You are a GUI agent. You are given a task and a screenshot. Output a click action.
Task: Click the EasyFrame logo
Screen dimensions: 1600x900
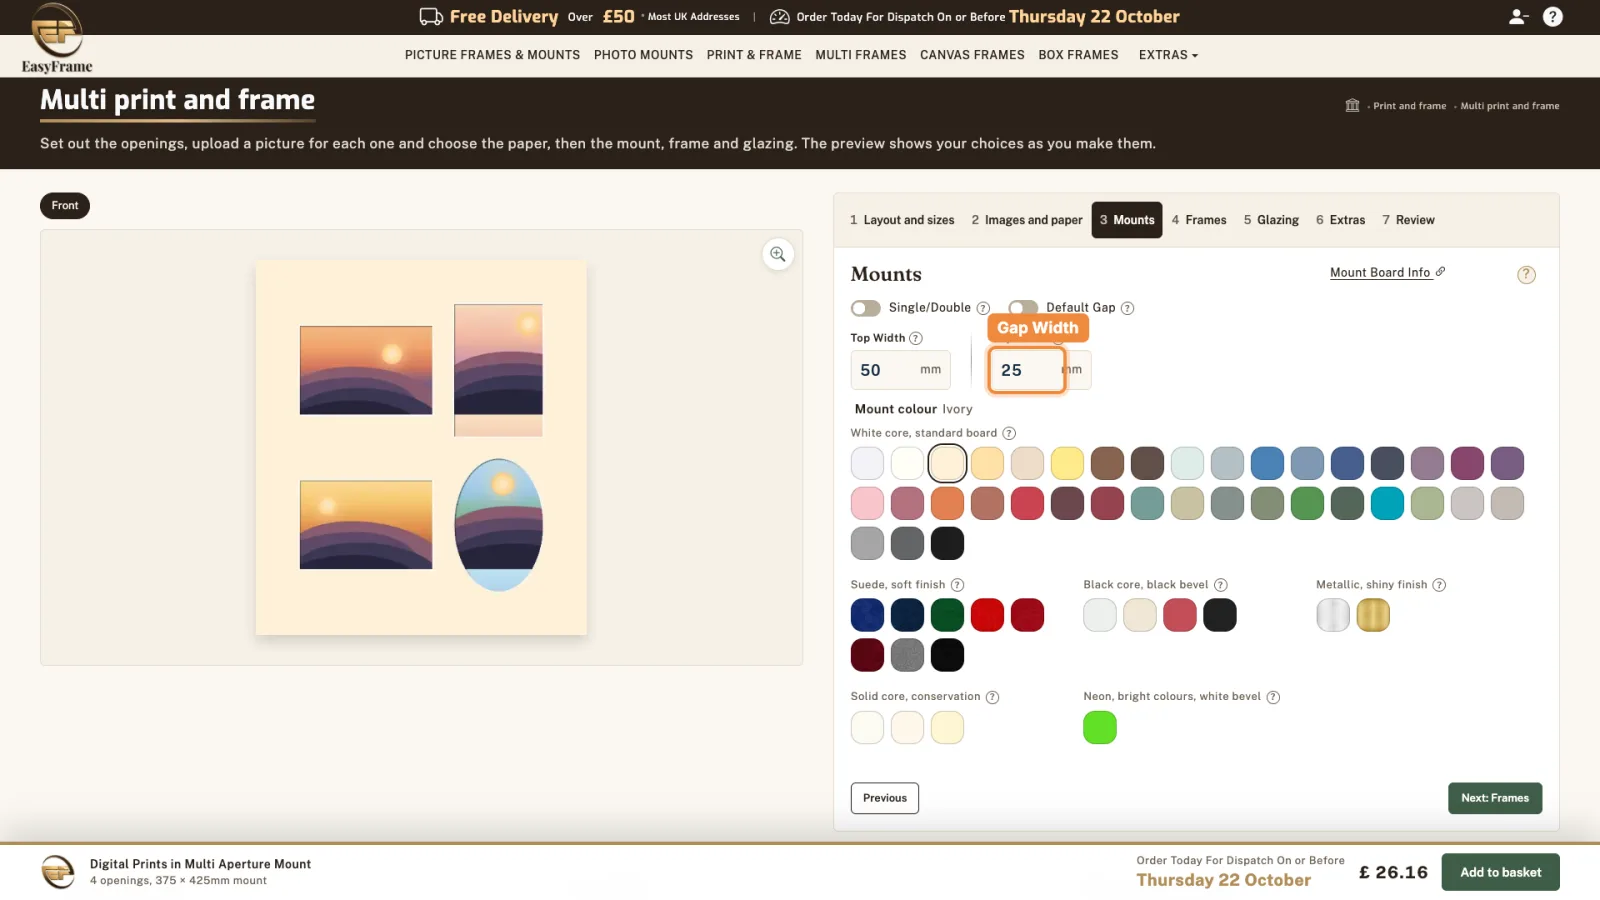[57, 39]
